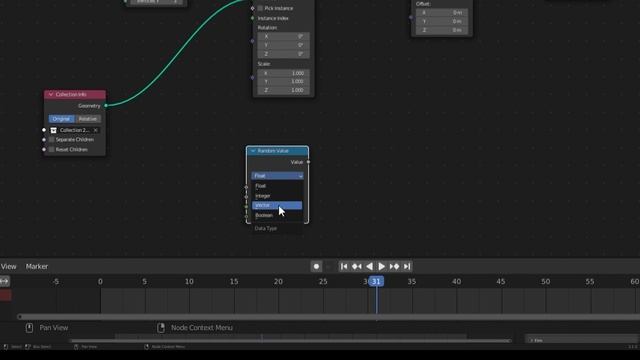Screen dimensions: 640x360
Task: Jump to the timeline start frame
Action: (x=344, y=267)
